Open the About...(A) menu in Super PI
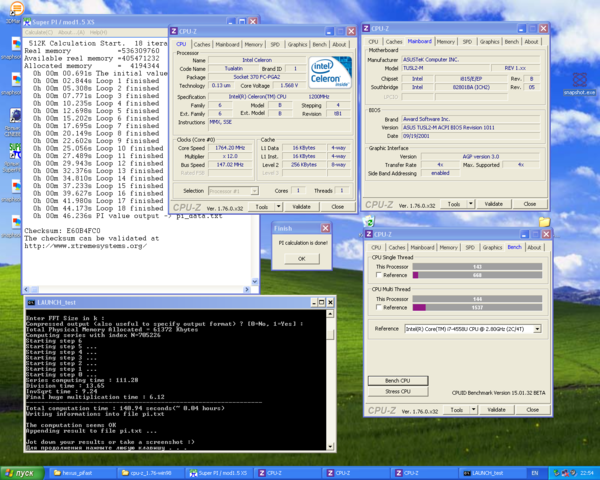 [71, 33]
